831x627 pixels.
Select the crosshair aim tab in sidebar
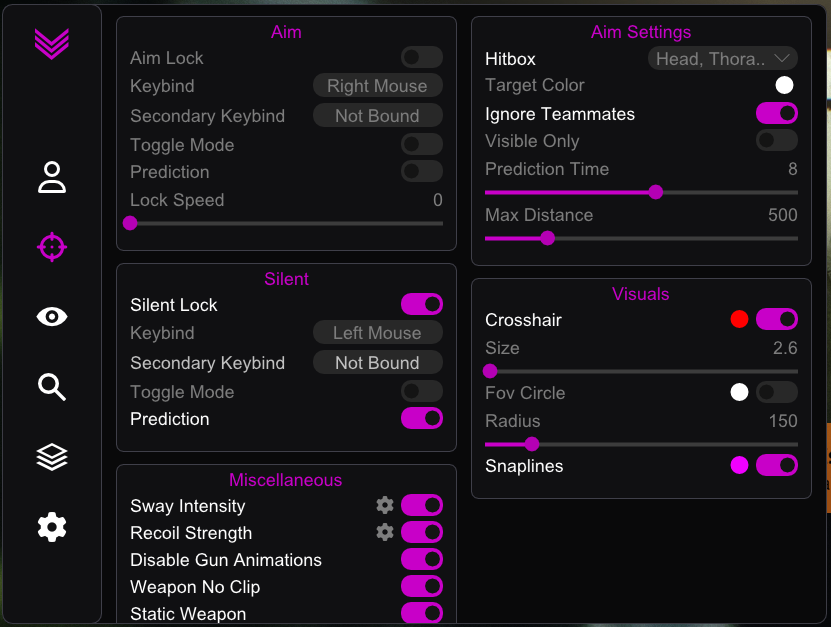click(52, 247)
